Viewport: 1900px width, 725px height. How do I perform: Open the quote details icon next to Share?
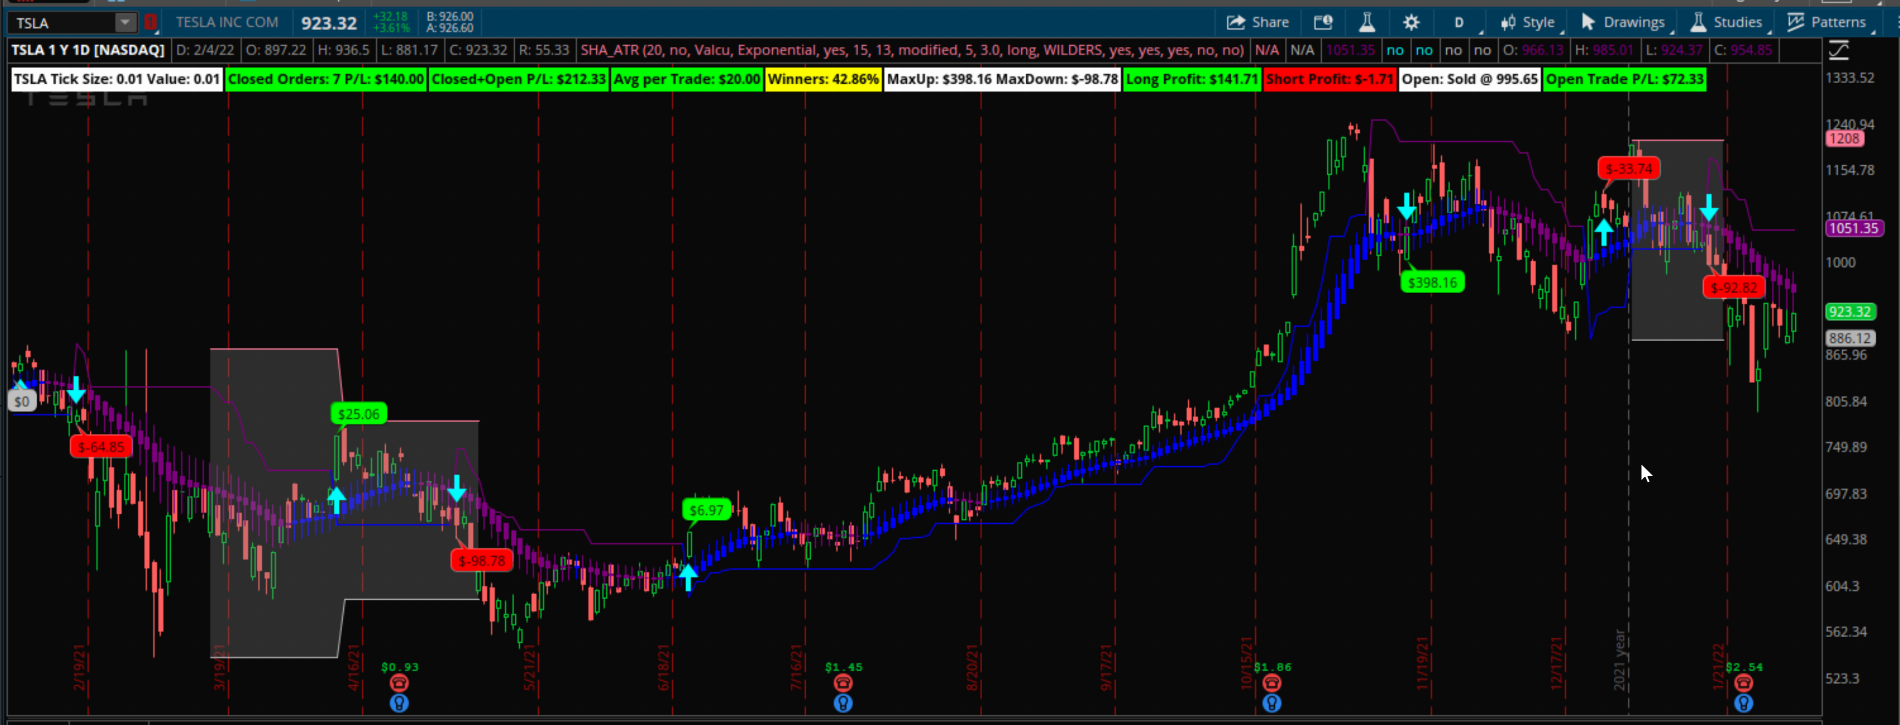pos(1323,22)
